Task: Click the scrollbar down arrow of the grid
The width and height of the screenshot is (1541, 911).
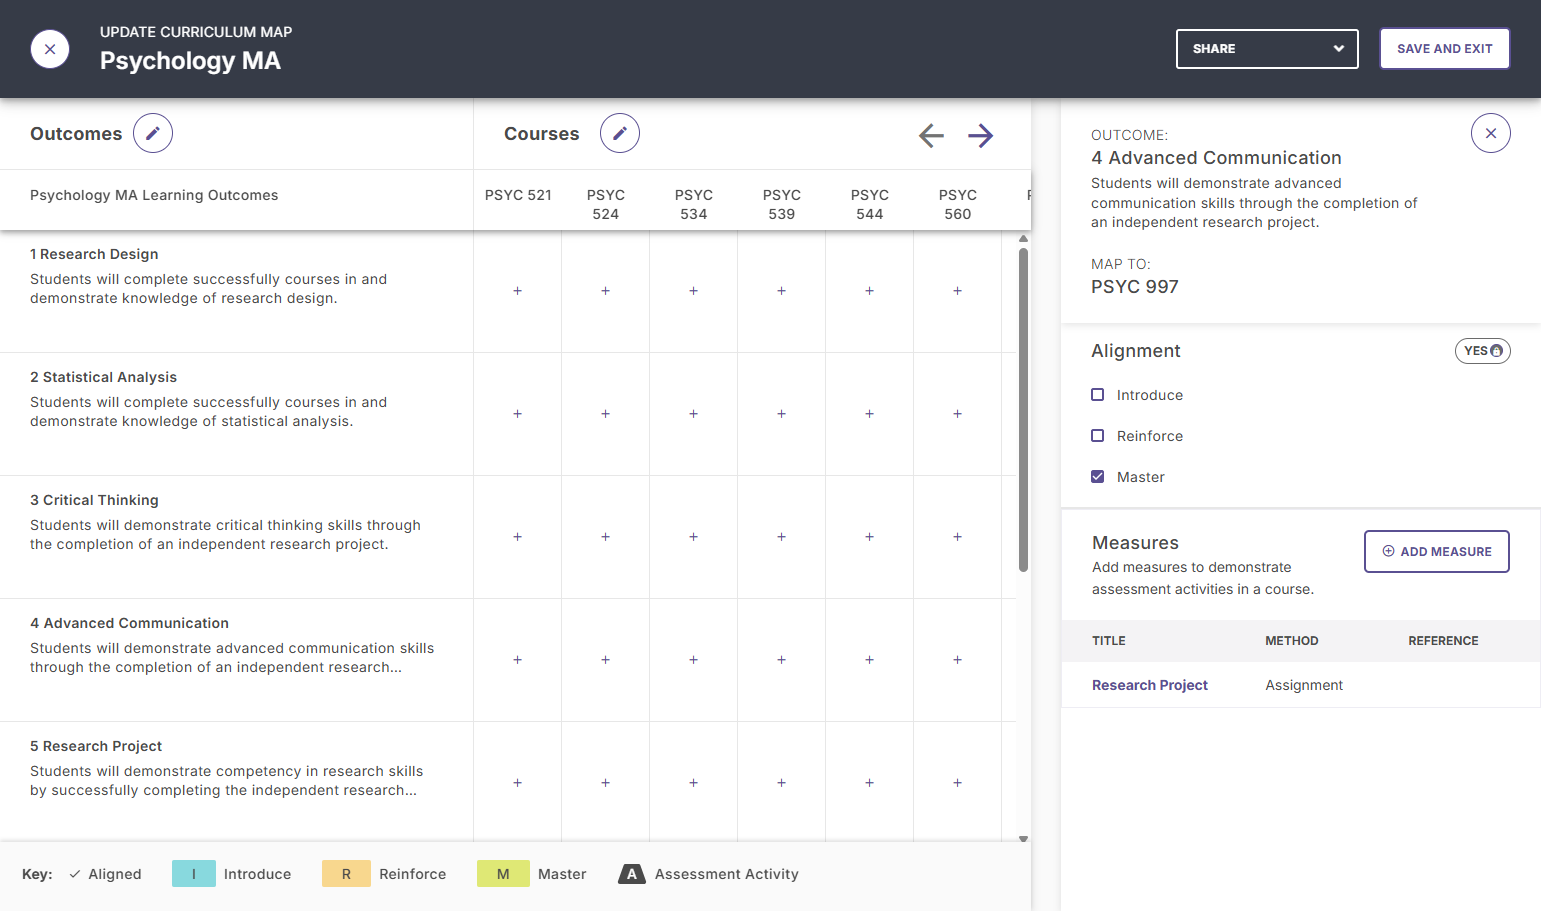Action: [1023, 839]
